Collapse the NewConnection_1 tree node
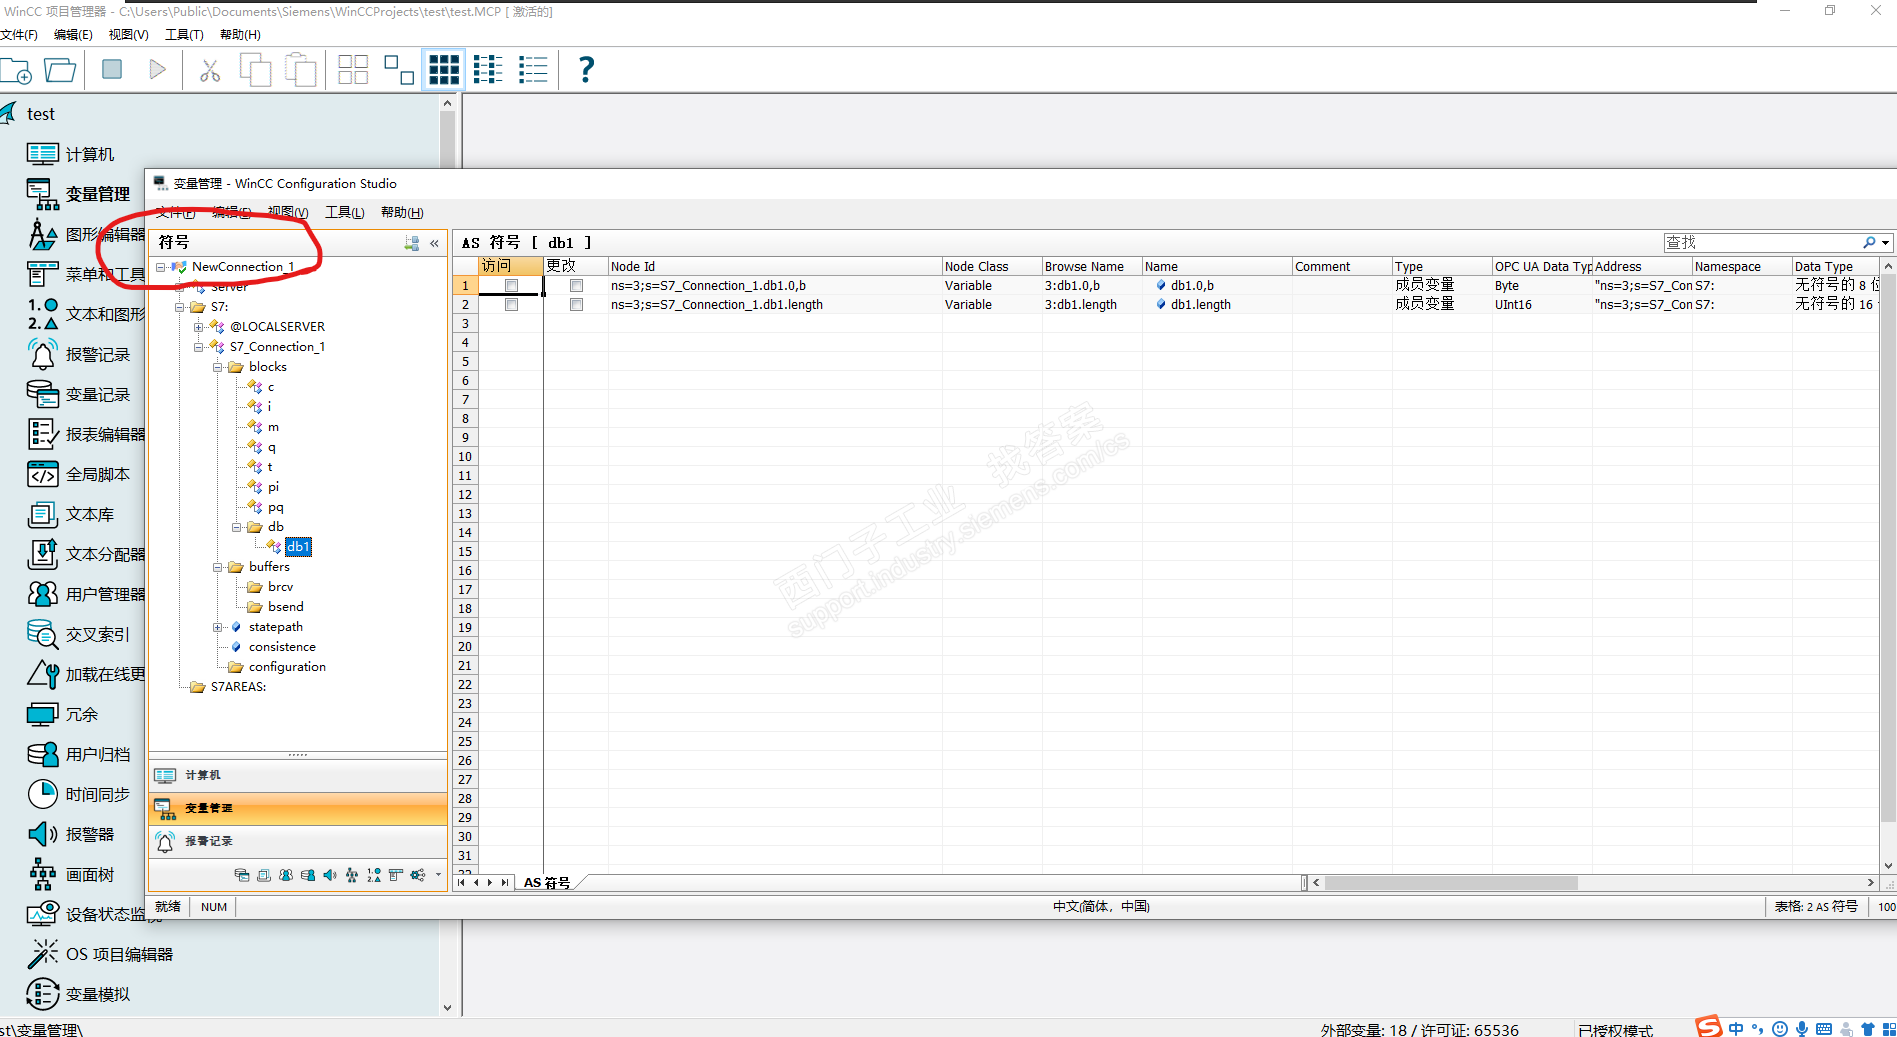The image size is (1897, 1037). point(161,267)
